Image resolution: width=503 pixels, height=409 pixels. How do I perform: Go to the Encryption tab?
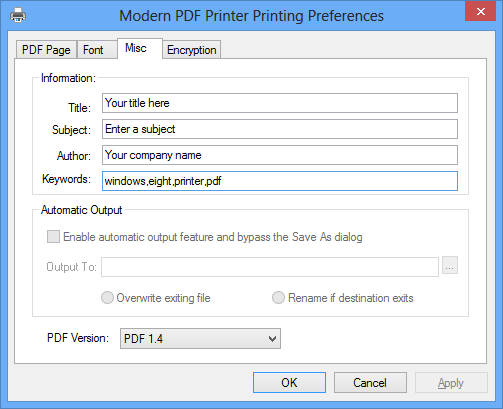[191, 50]
